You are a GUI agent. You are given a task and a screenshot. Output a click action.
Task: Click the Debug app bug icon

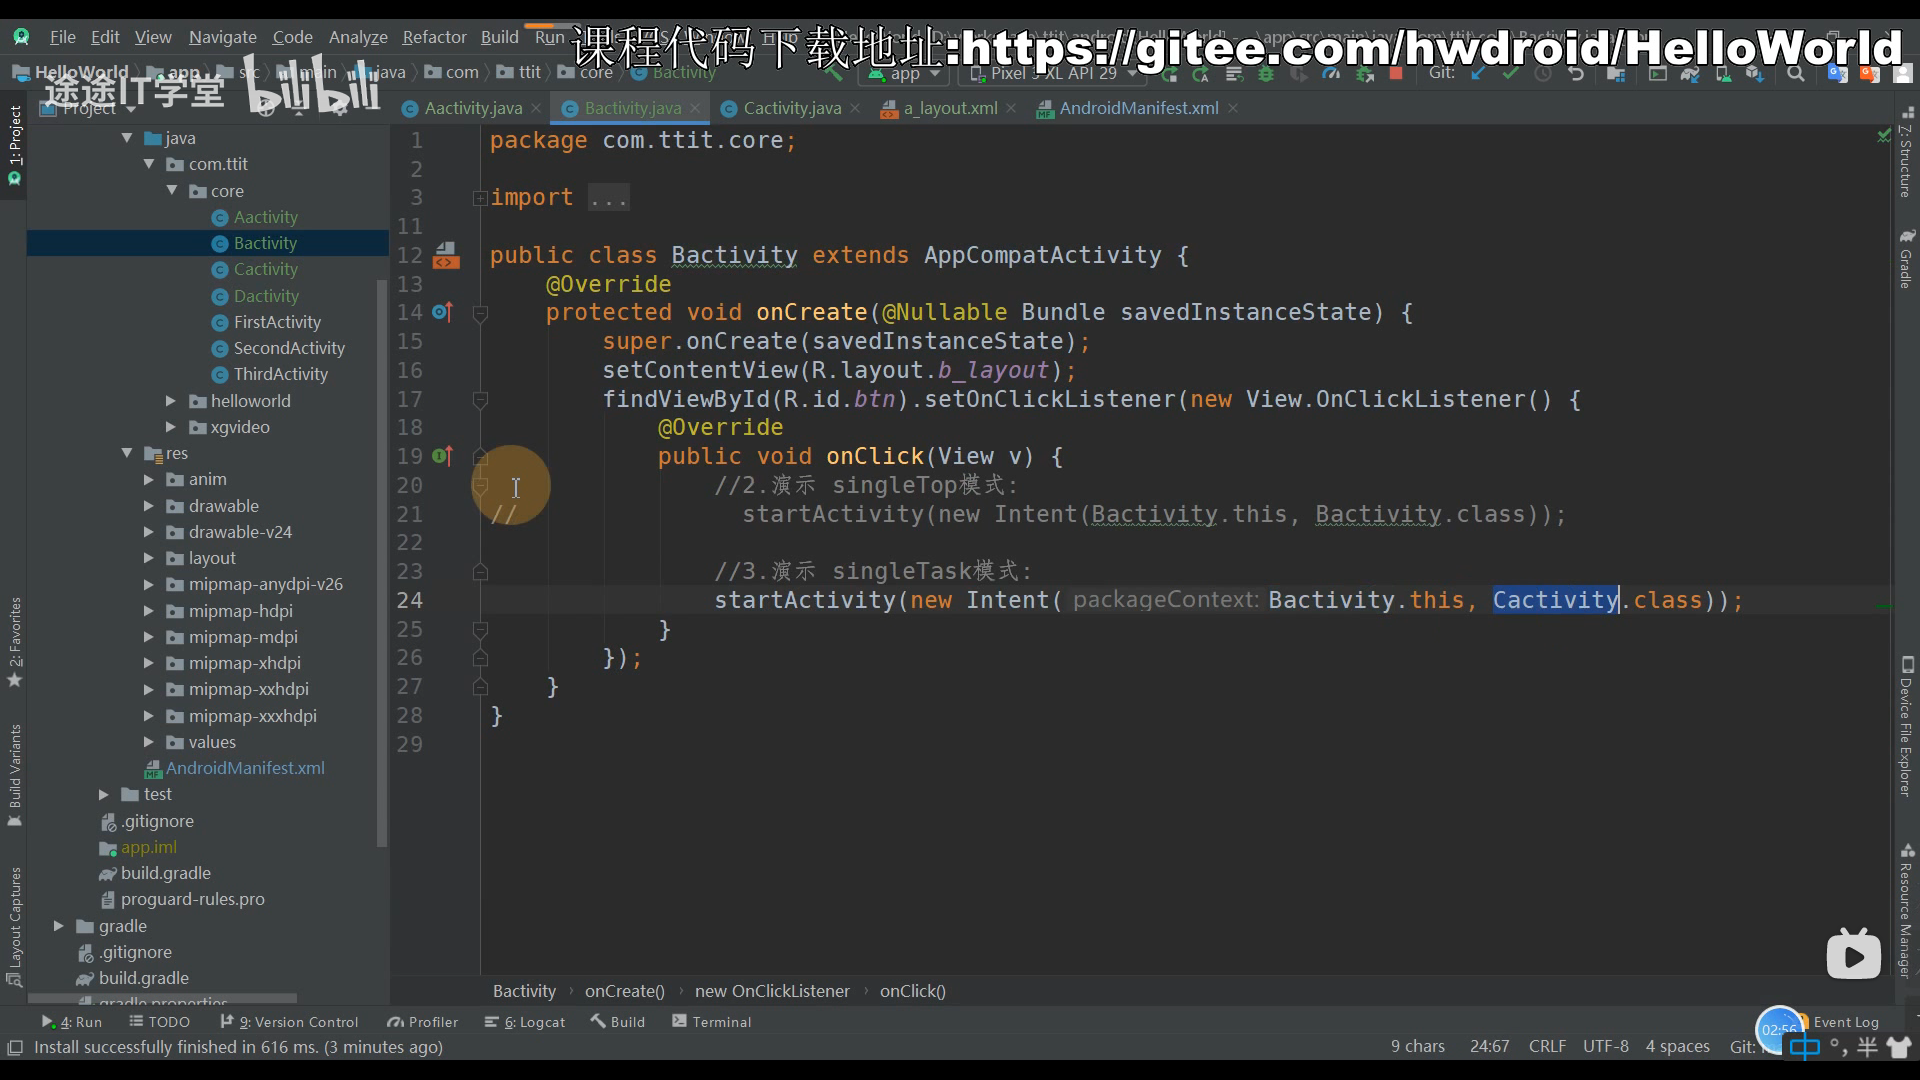(1266, 74)
